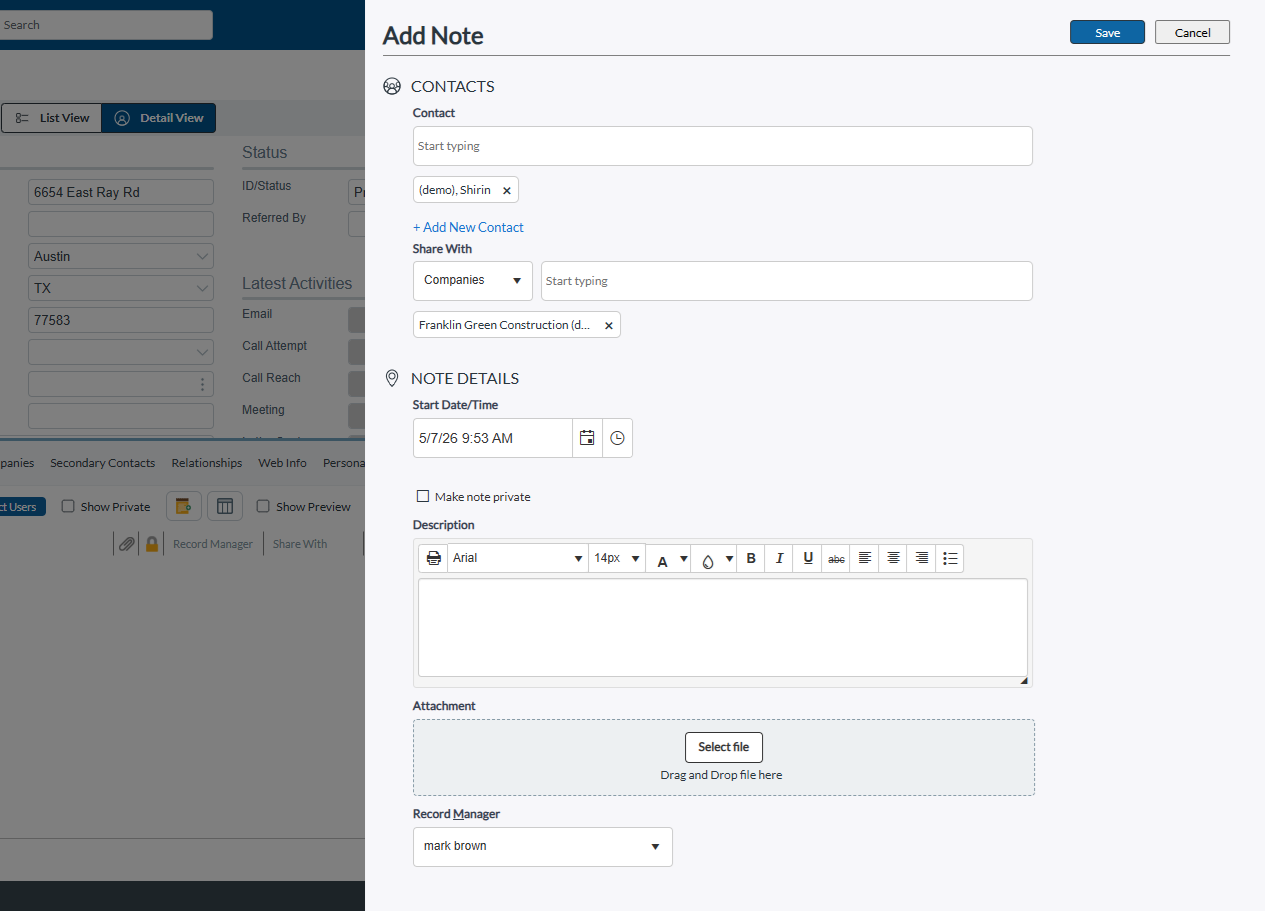Check Make note private checkbox
The height and width of the screenshot is (911, 1265).
(x=423, y=496)
